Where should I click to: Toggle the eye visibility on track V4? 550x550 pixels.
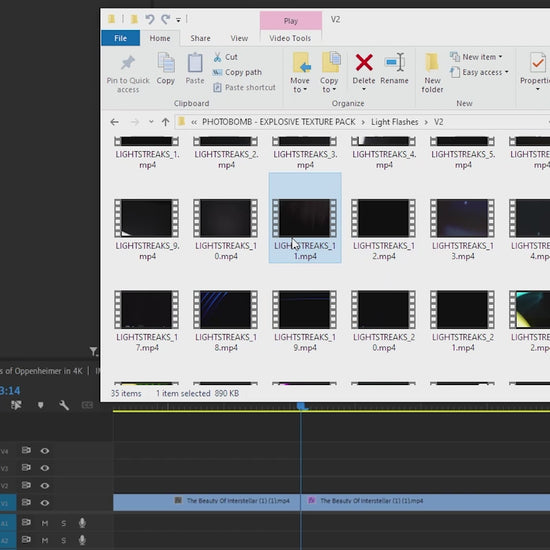[45, 450]
